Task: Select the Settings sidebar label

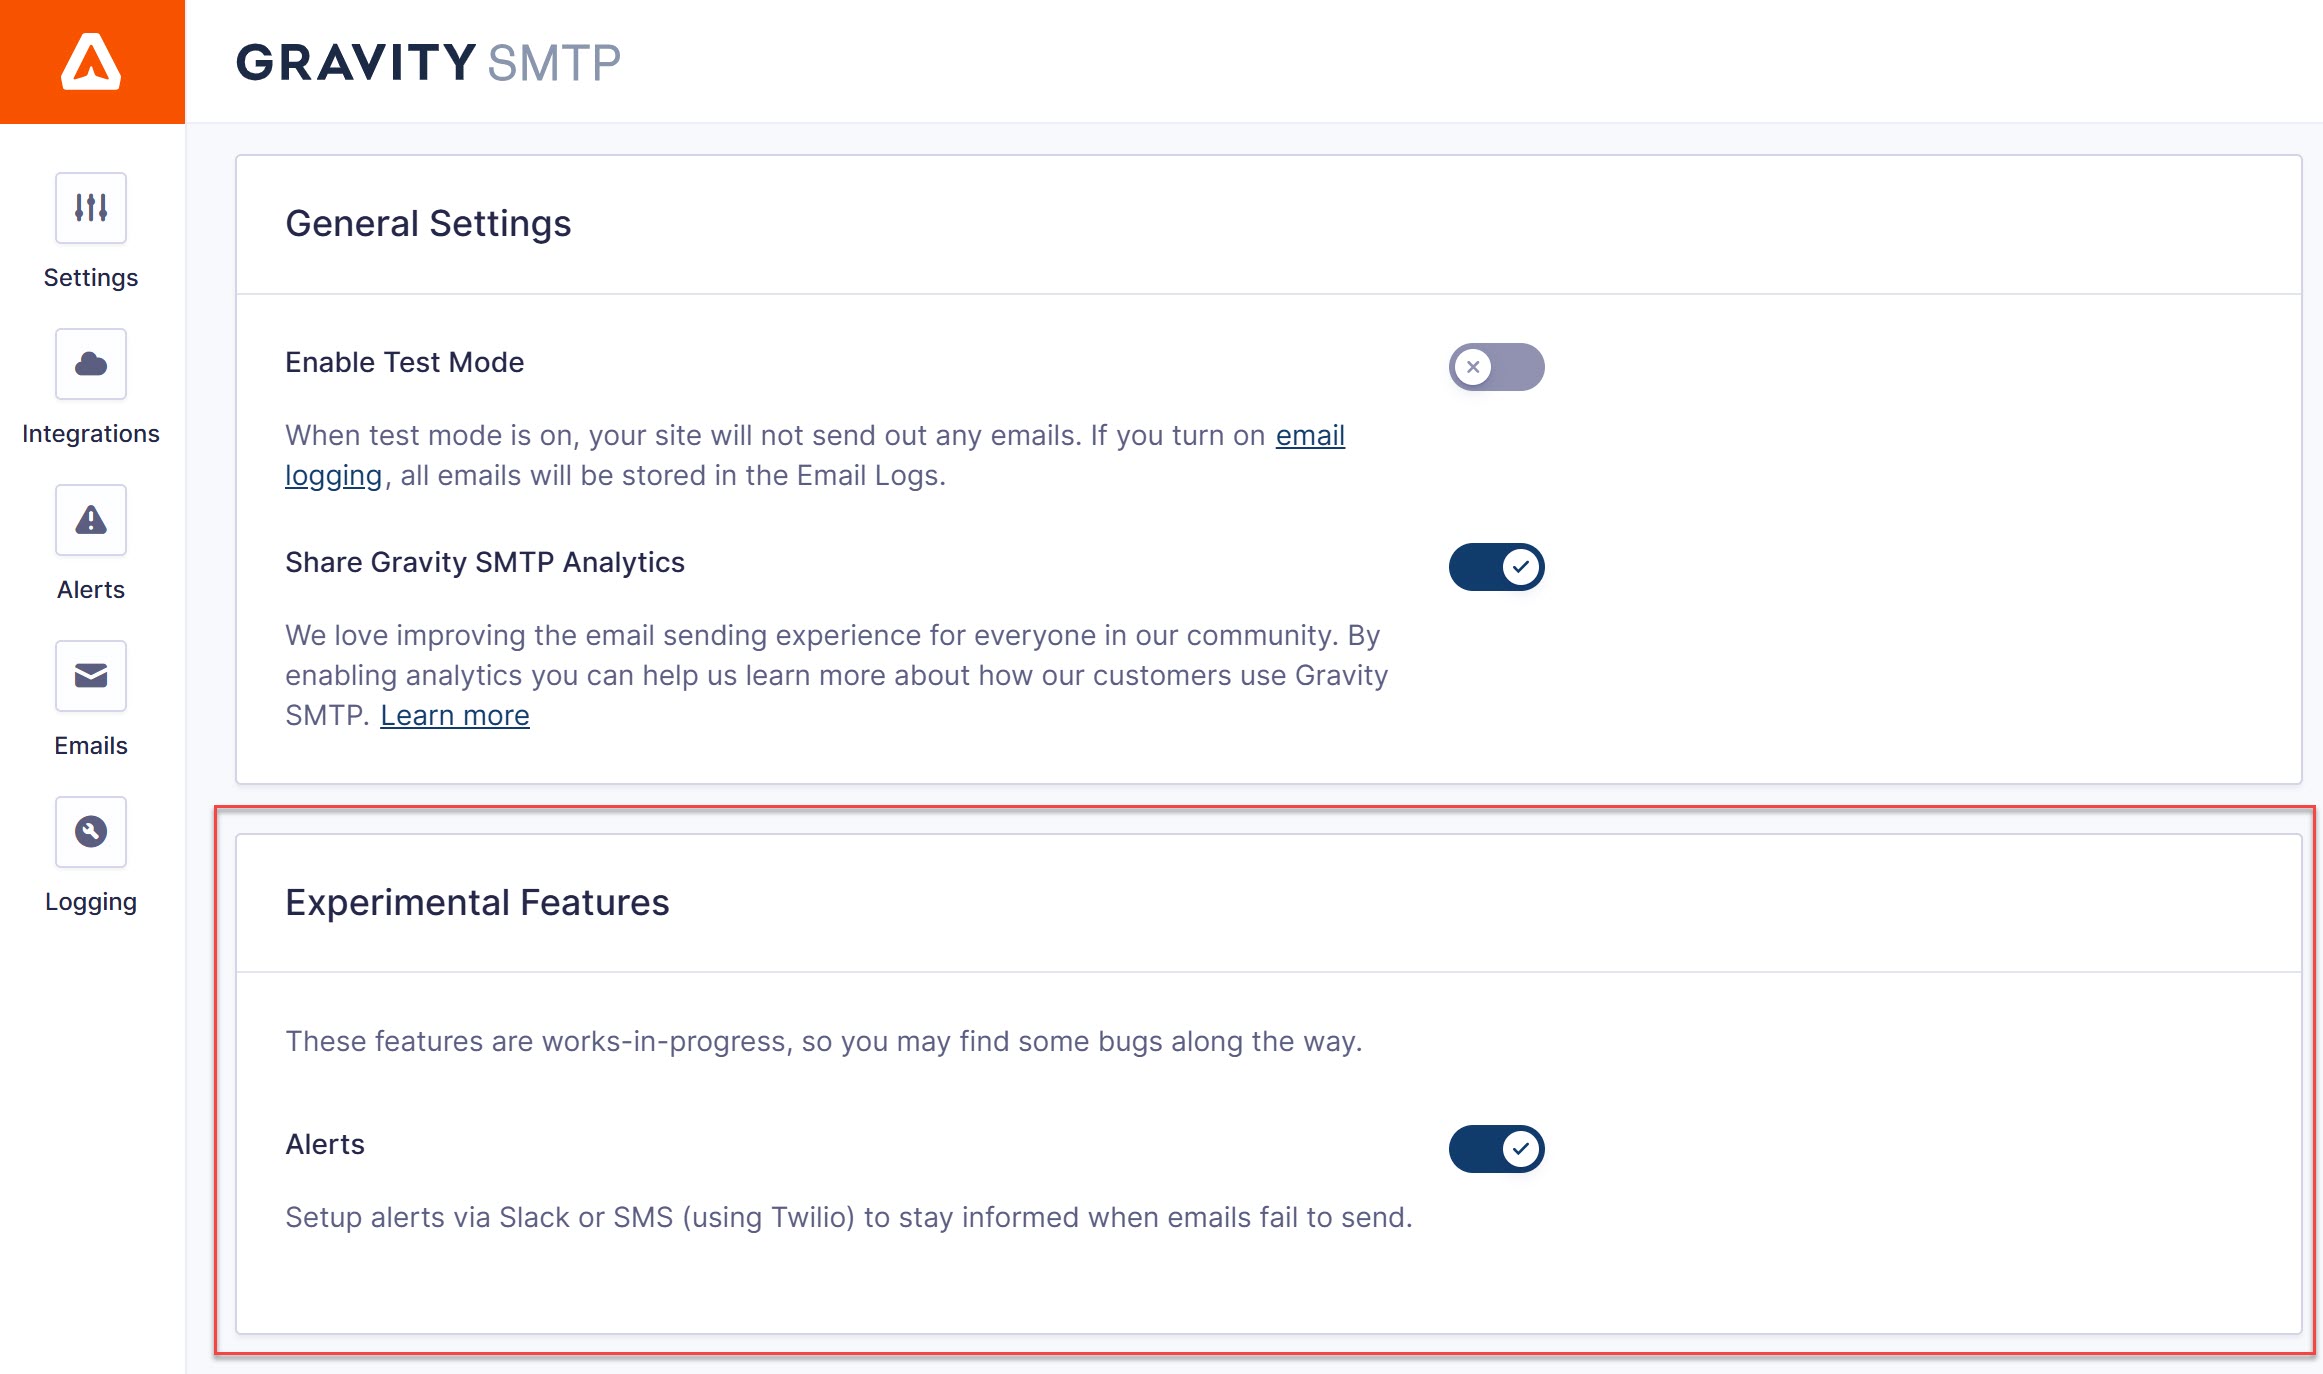Action: point(91,278)
